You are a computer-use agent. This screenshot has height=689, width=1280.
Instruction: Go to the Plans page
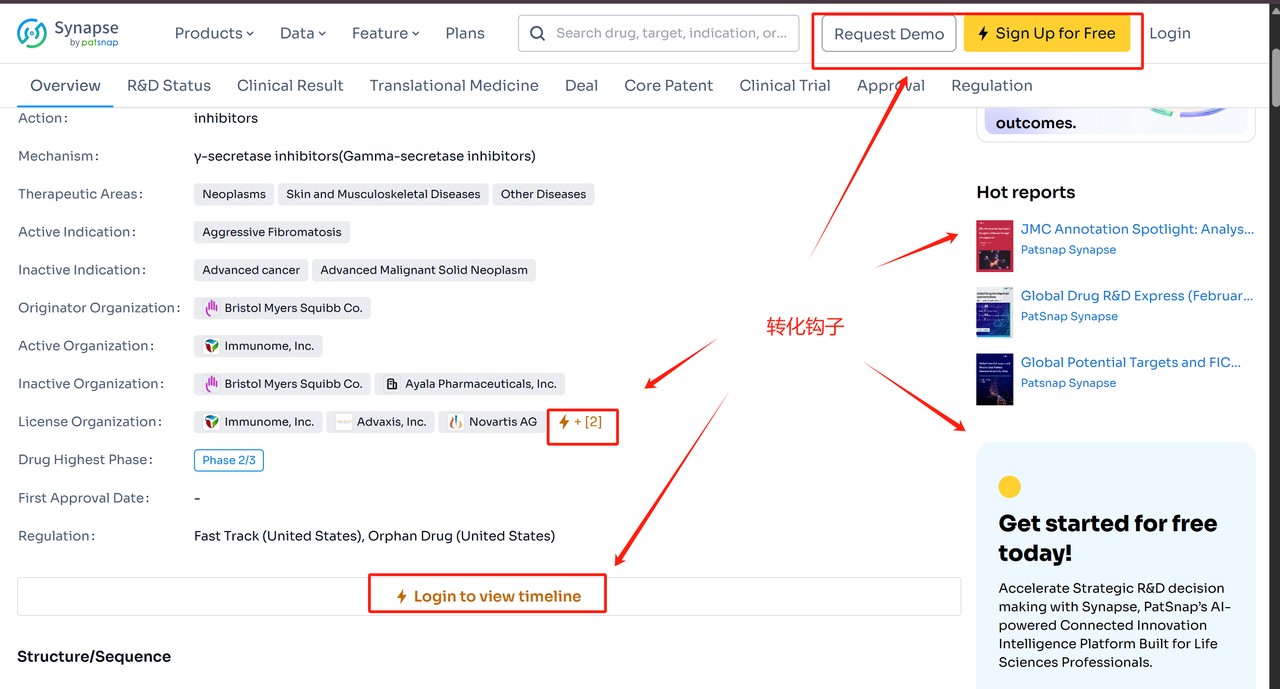(x=465, y=33)
